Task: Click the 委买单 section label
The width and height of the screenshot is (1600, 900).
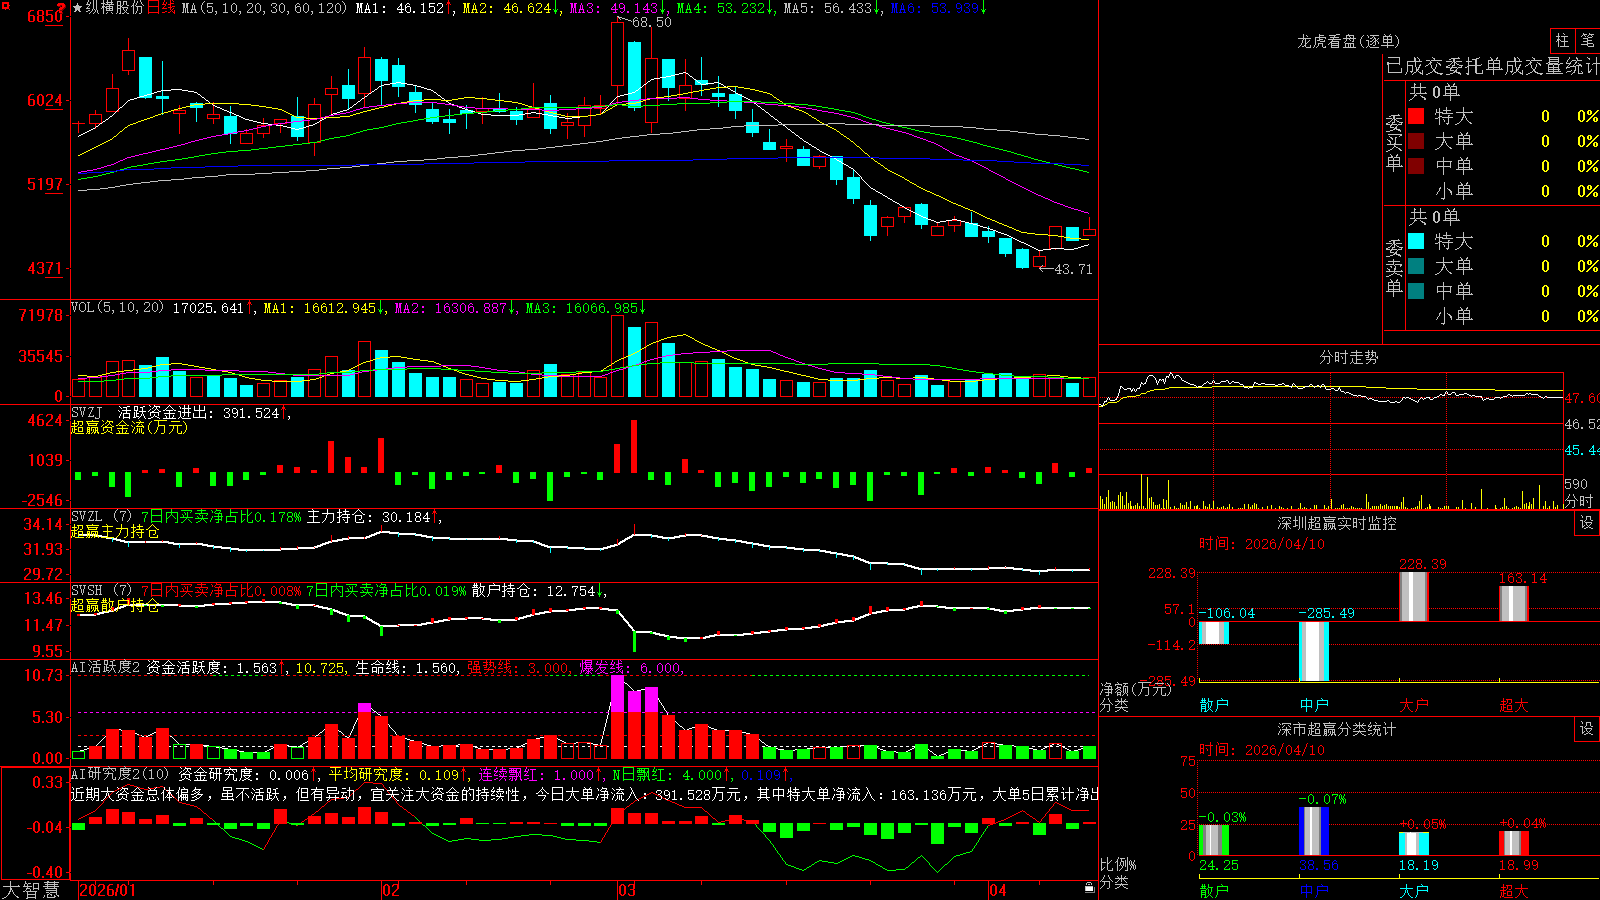Action: (1394, 142)
